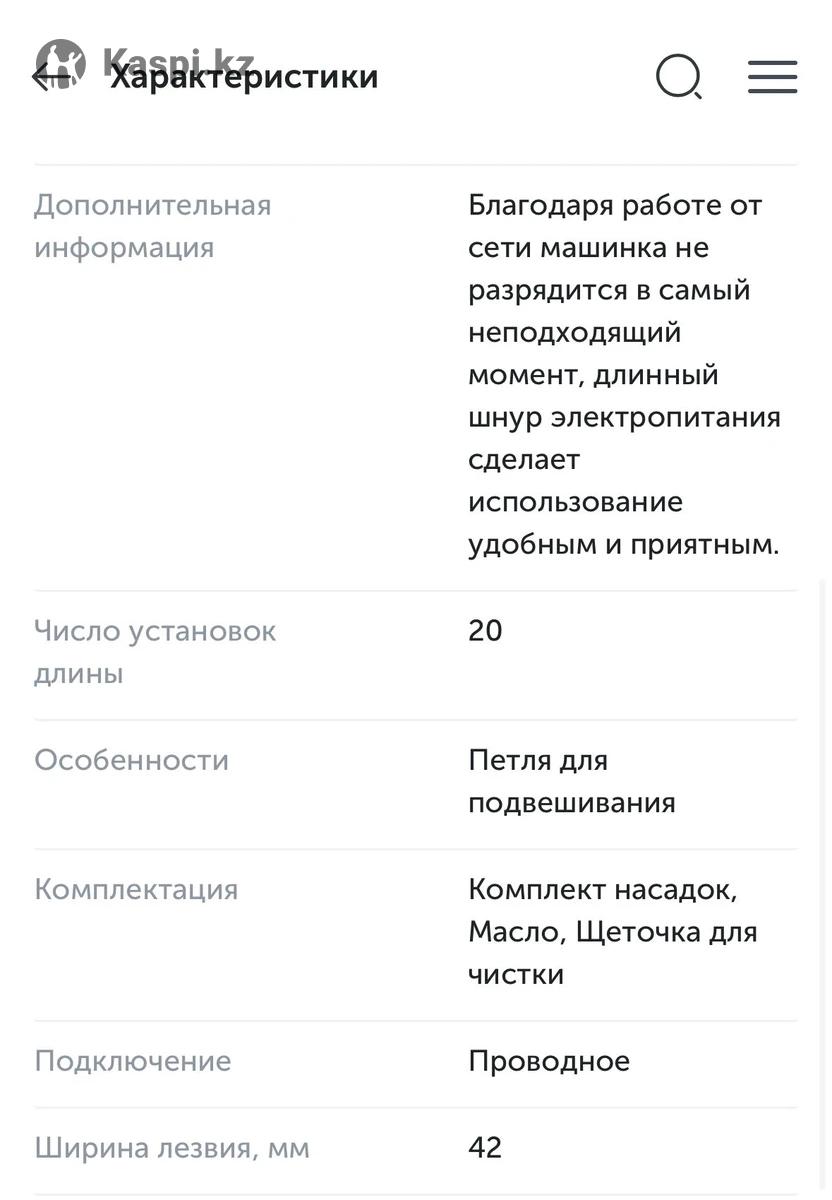Click the Ширина лезвия, мм label
The height and width of the screenshot is (1200, 832).
point(172,1148)
